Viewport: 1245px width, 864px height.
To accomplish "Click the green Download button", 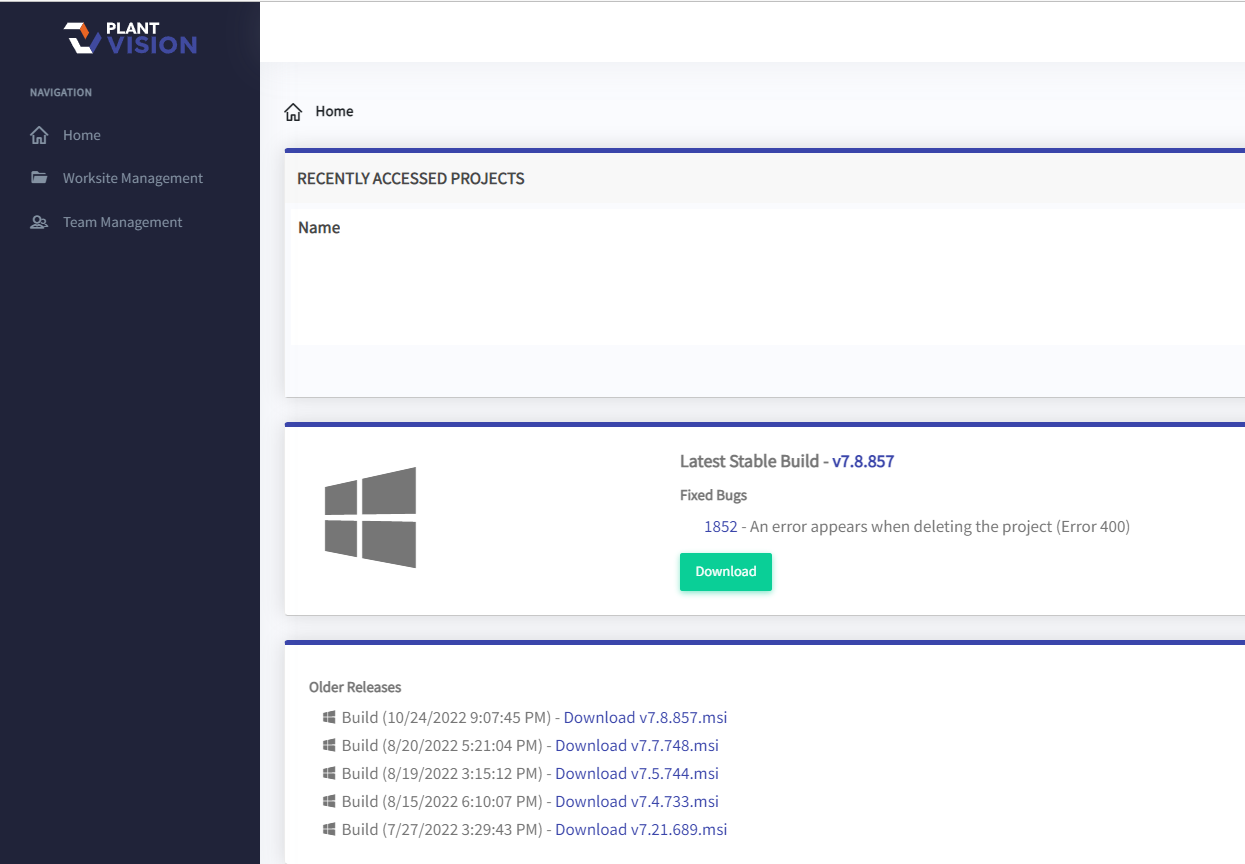I will pyautogui.click(x=725, y=571).
